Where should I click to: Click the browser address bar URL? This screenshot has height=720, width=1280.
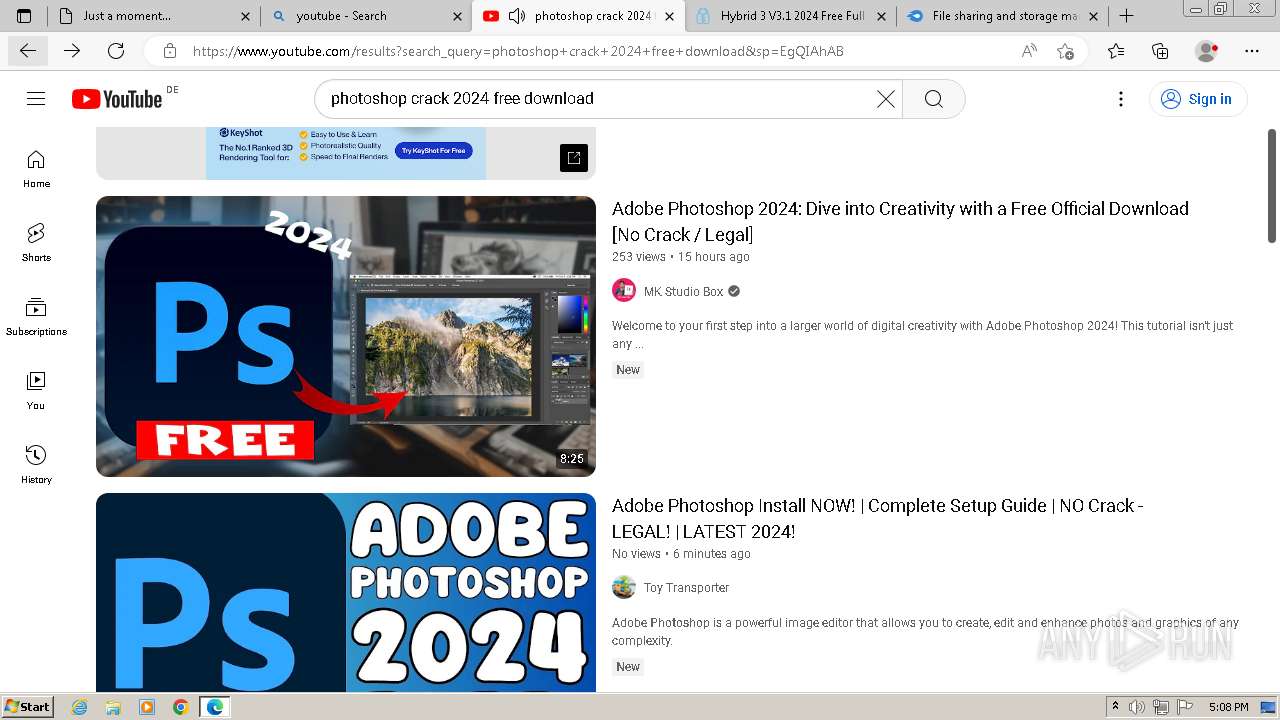(518, 51)
